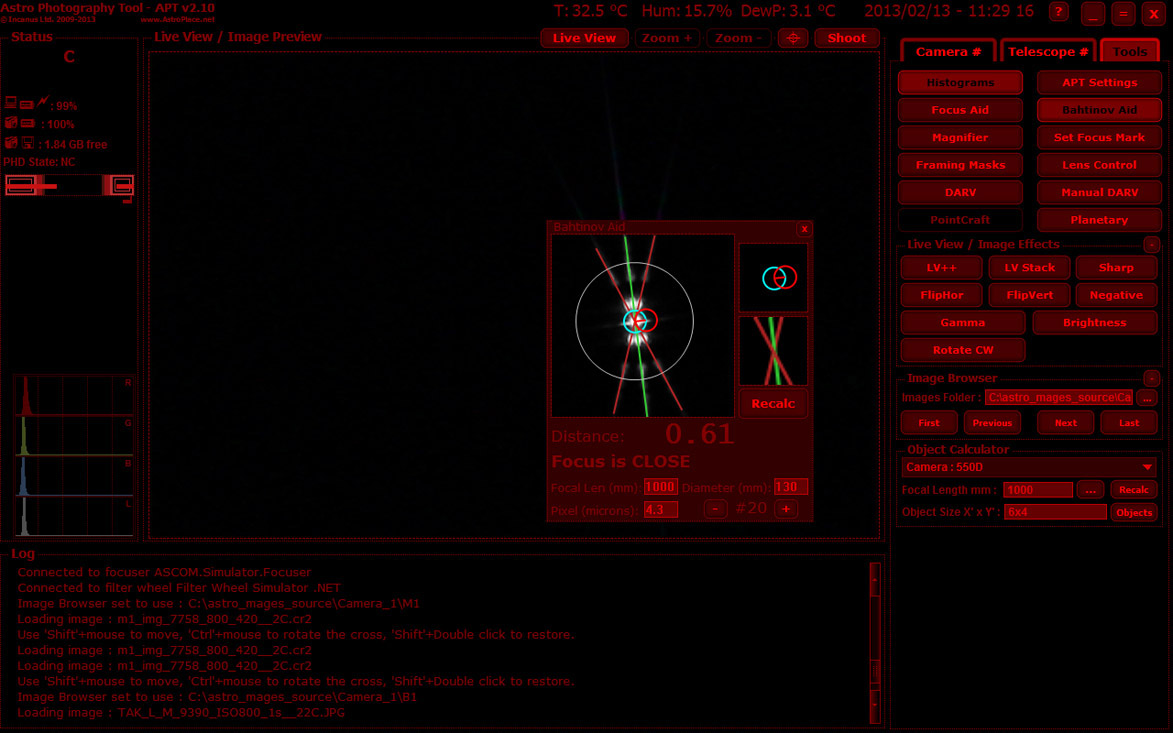Toggle Live View mode
This screenshot has width=1173, height=733.
(584, 38)
